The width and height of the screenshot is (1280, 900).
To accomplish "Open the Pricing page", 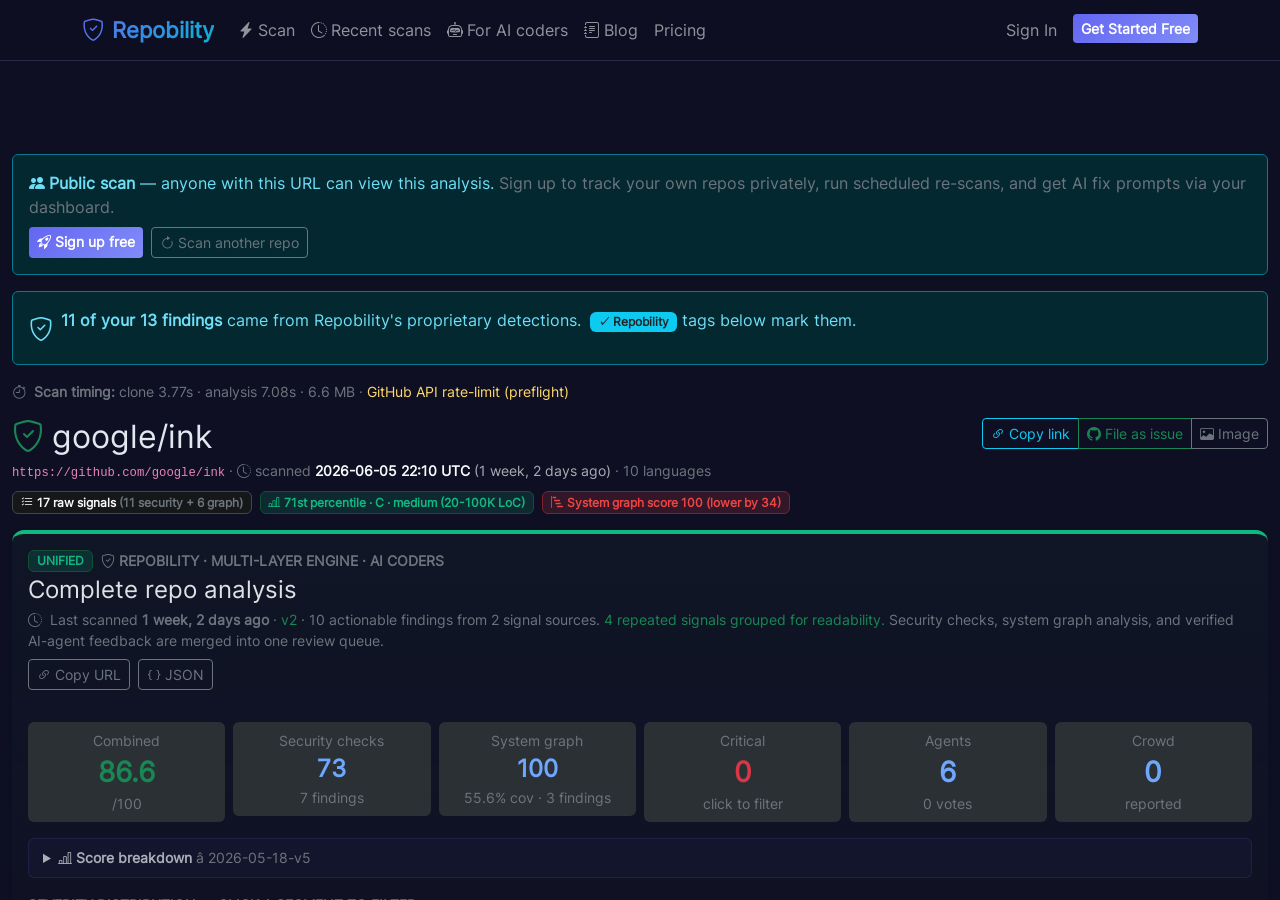I will pyautogui.click(x=680, y=30).
